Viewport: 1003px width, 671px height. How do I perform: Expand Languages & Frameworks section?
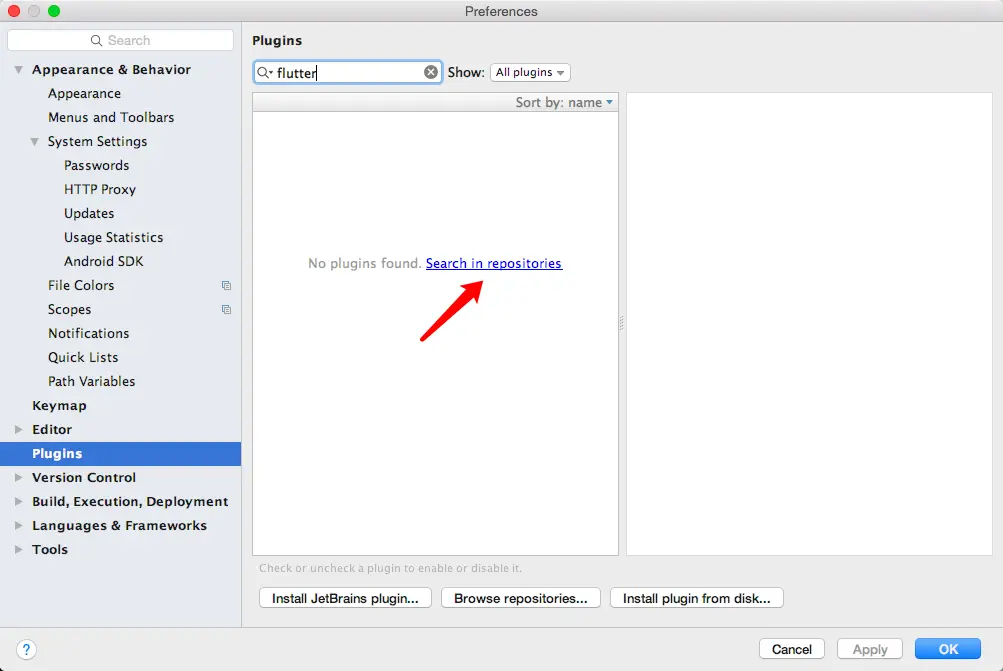[19, 525]
